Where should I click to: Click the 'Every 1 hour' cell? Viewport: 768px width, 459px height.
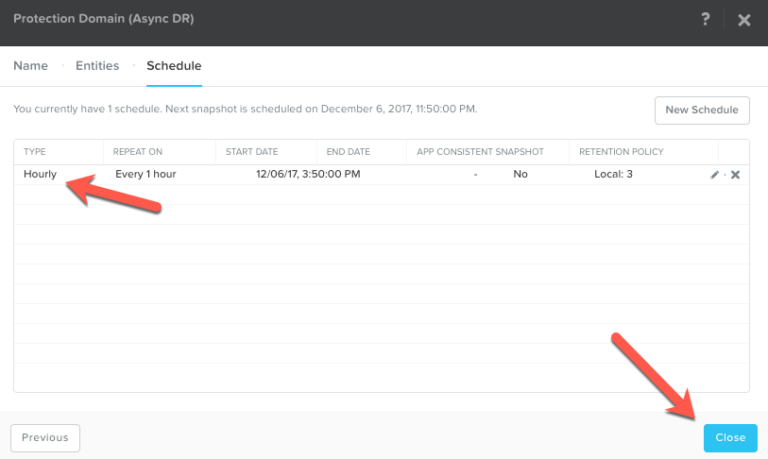[145, 174]
